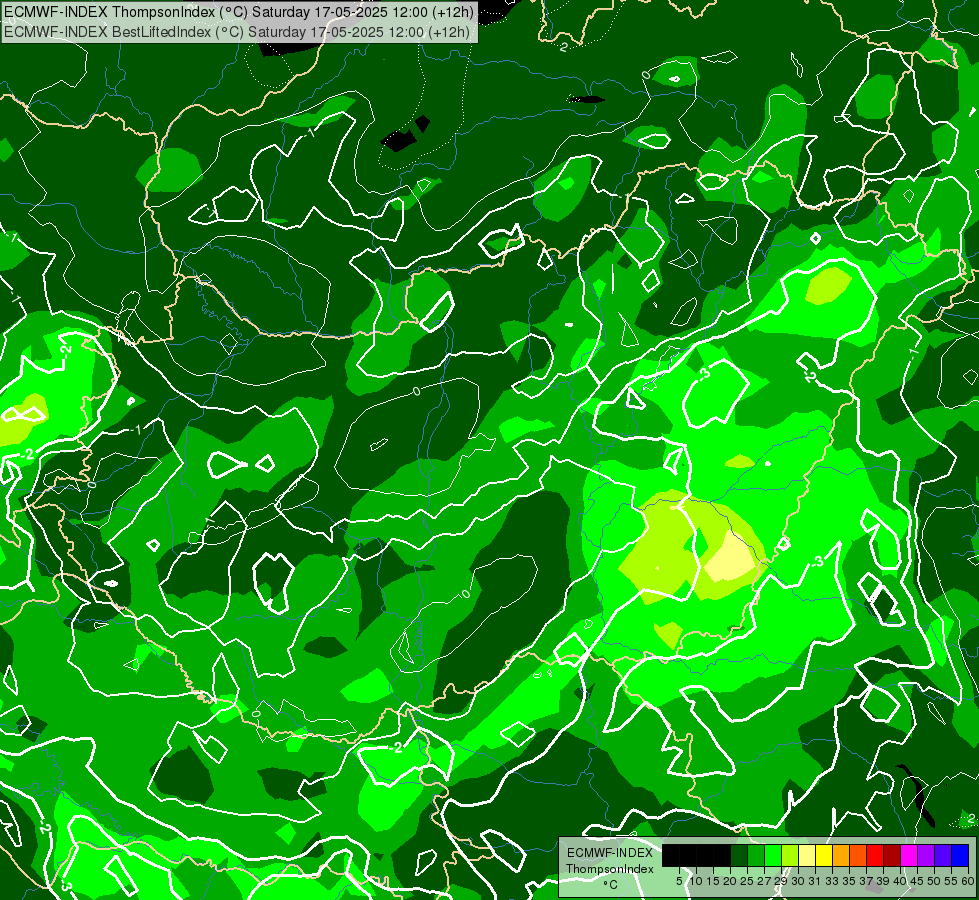This screenshot has height=900, width=979.
Task: Select the yellow-green 29–30 legend swatch
Action: click(790, 856)
